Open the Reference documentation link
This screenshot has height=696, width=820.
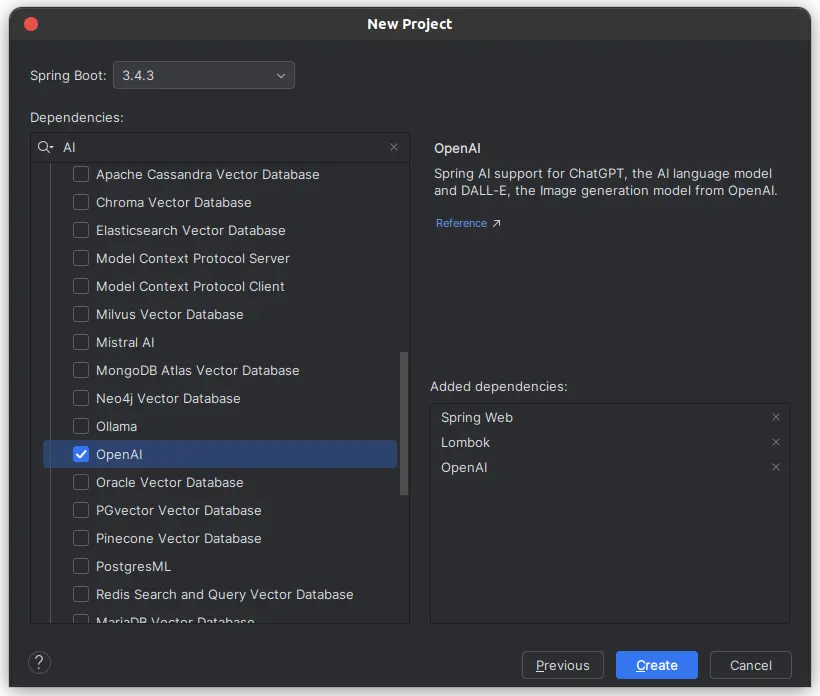tap(461, 223)
